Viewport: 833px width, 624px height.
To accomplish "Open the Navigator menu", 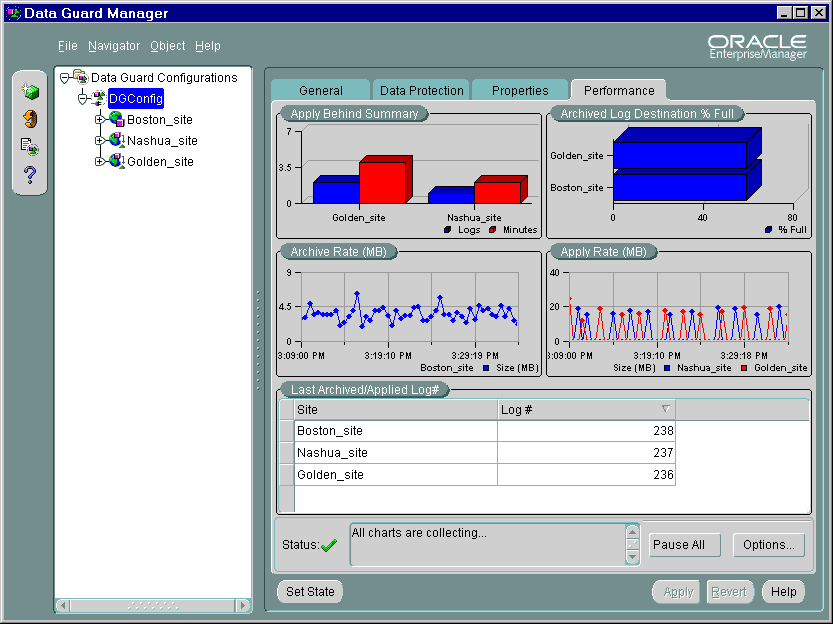I will click(114, 46).
